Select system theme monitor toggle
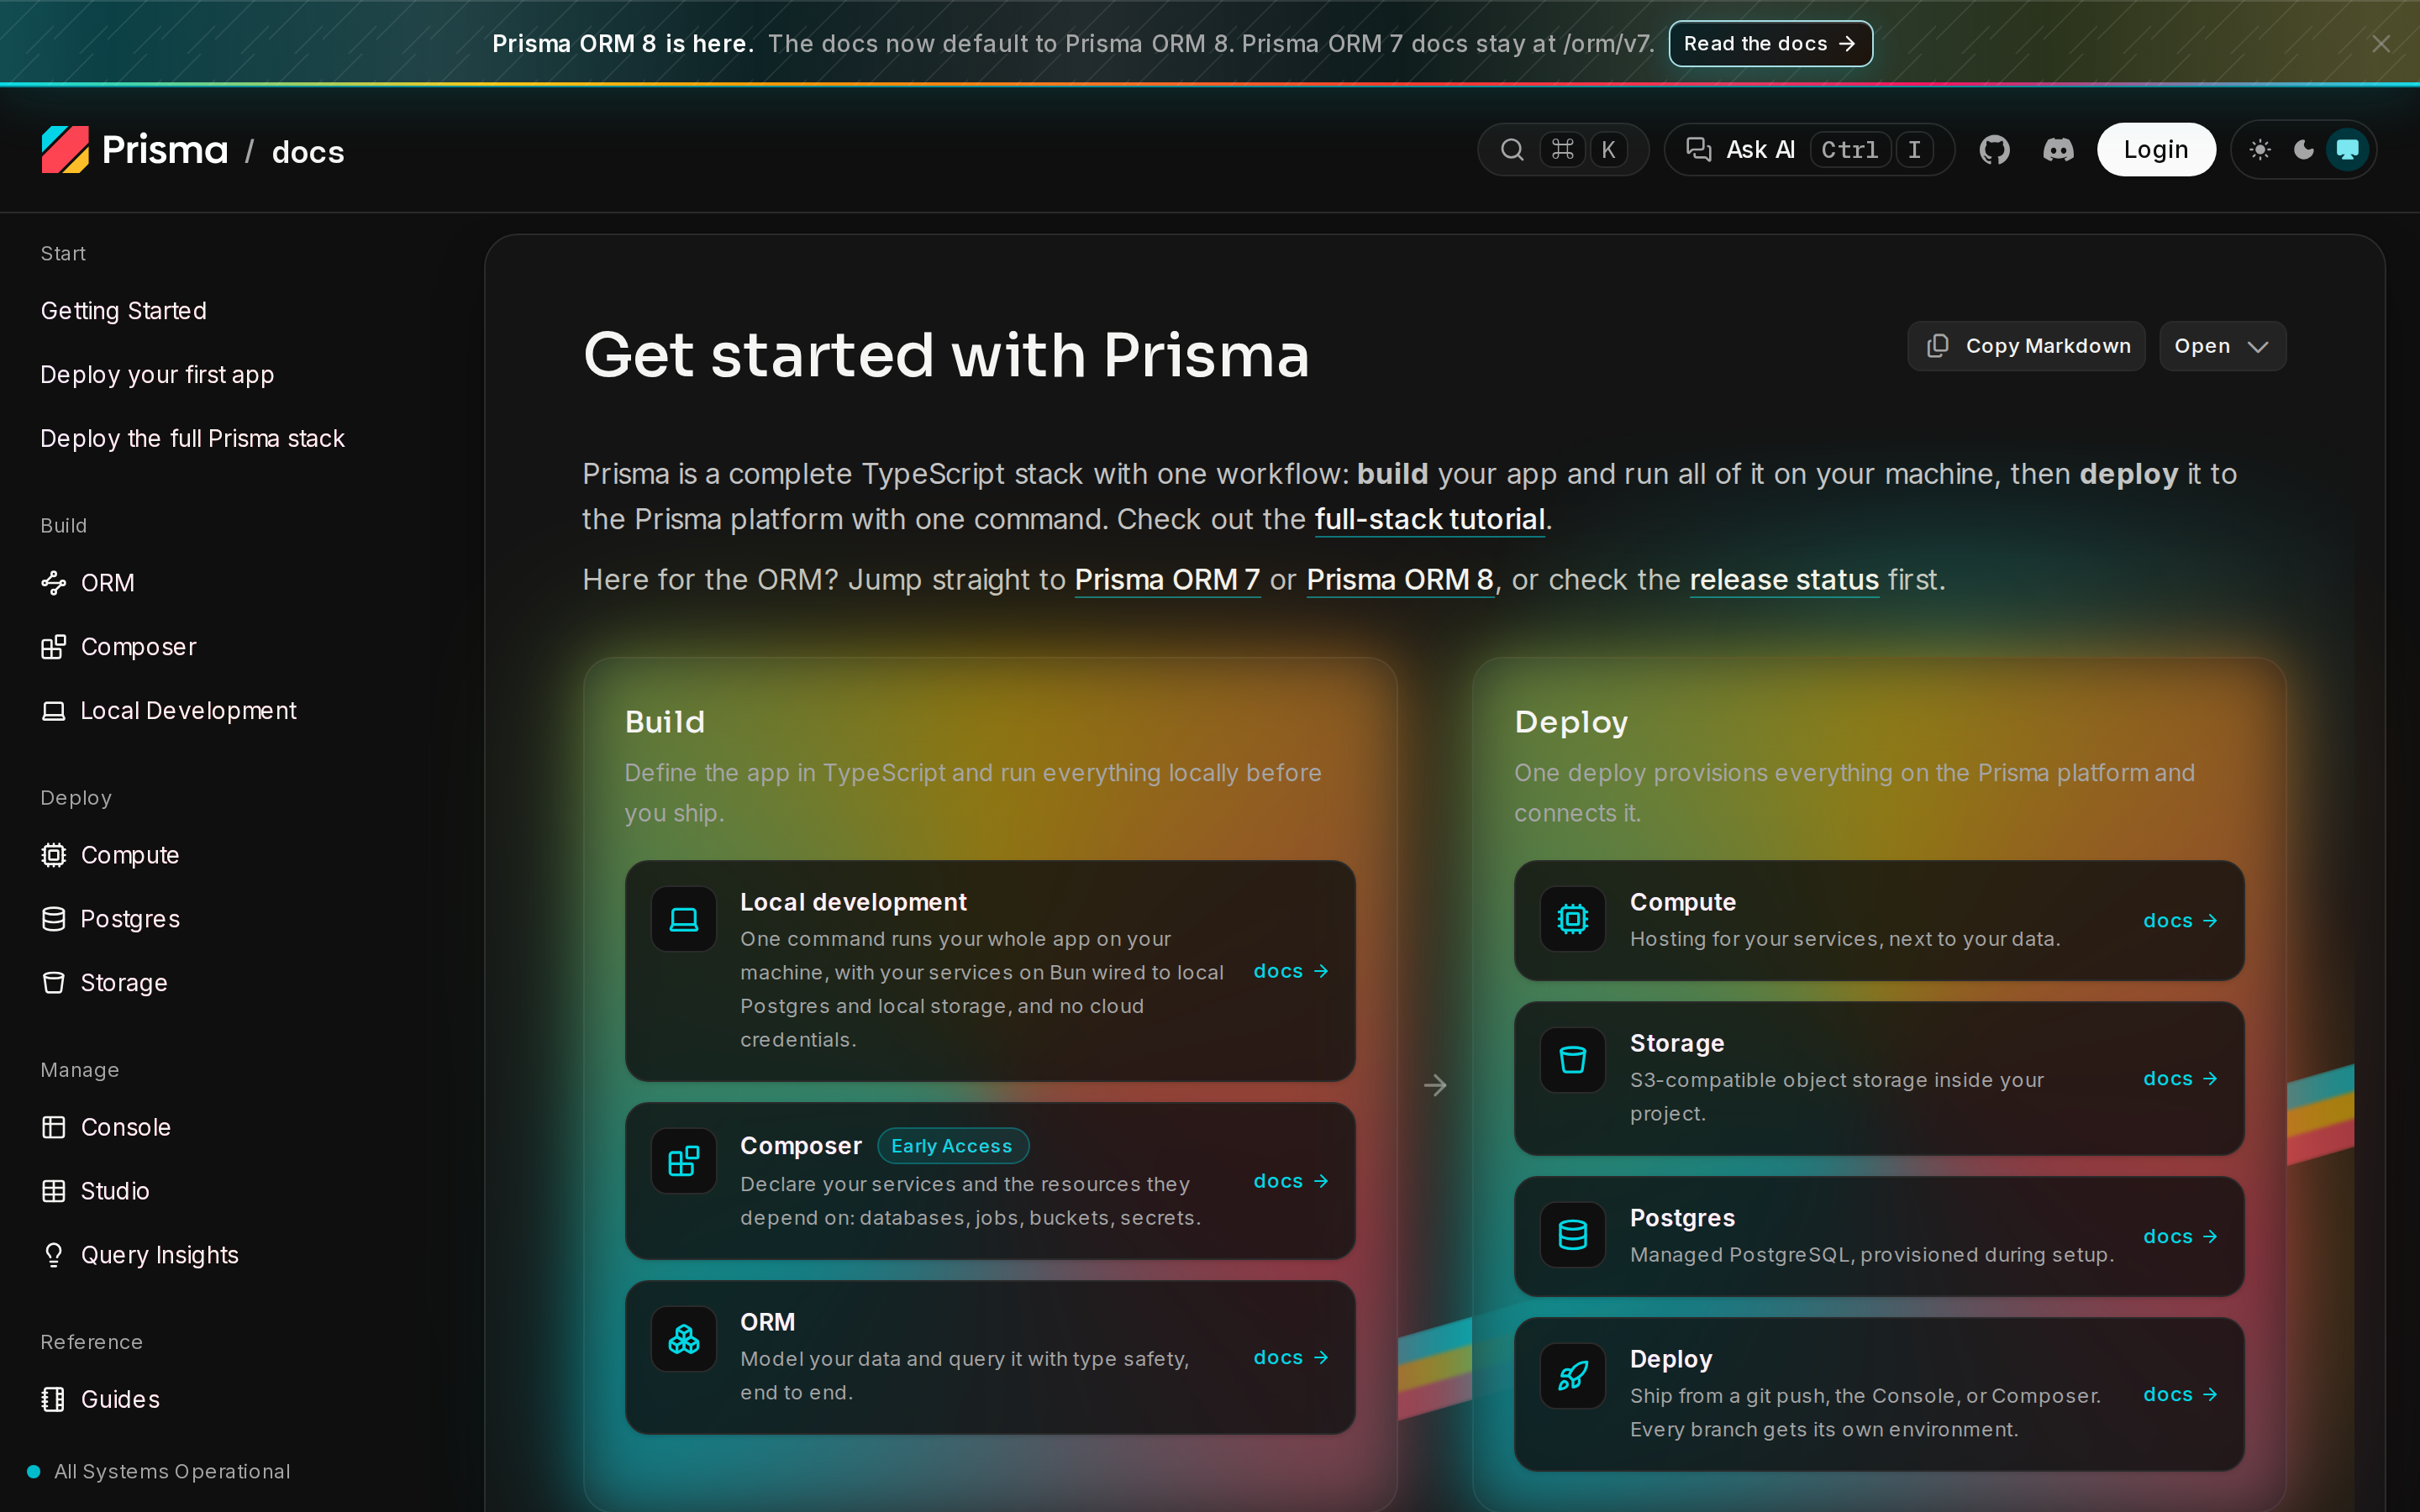The height and width of the screenshot is (1512, 2420). pyautogui.click(x=2348, y=150)
